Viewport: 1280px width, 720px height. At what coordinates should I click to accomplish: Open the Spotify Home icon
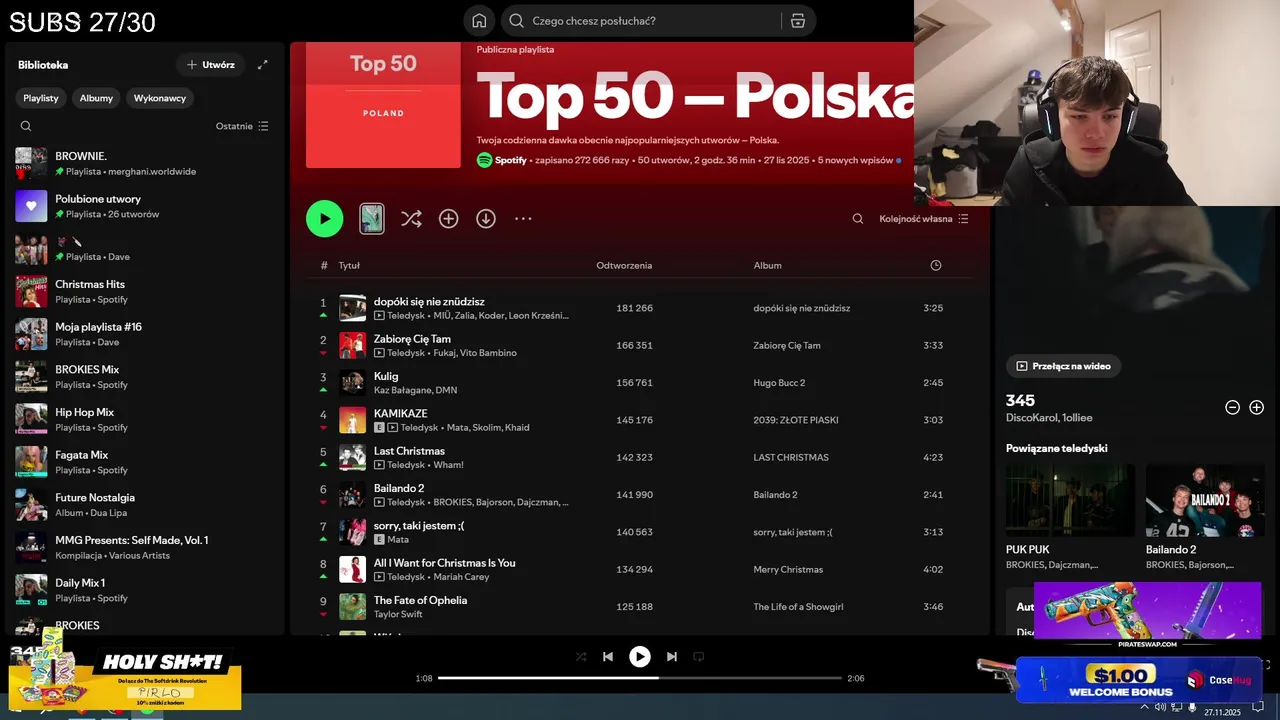coord(479,21)
